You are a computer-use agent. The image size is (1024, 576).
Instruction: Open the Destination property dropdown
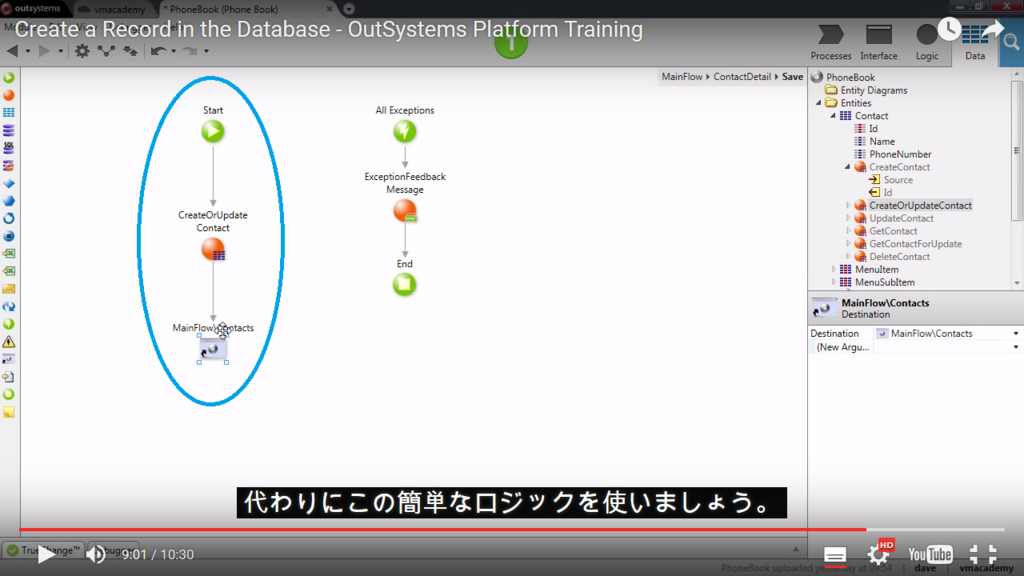[x=1016, y=334]
